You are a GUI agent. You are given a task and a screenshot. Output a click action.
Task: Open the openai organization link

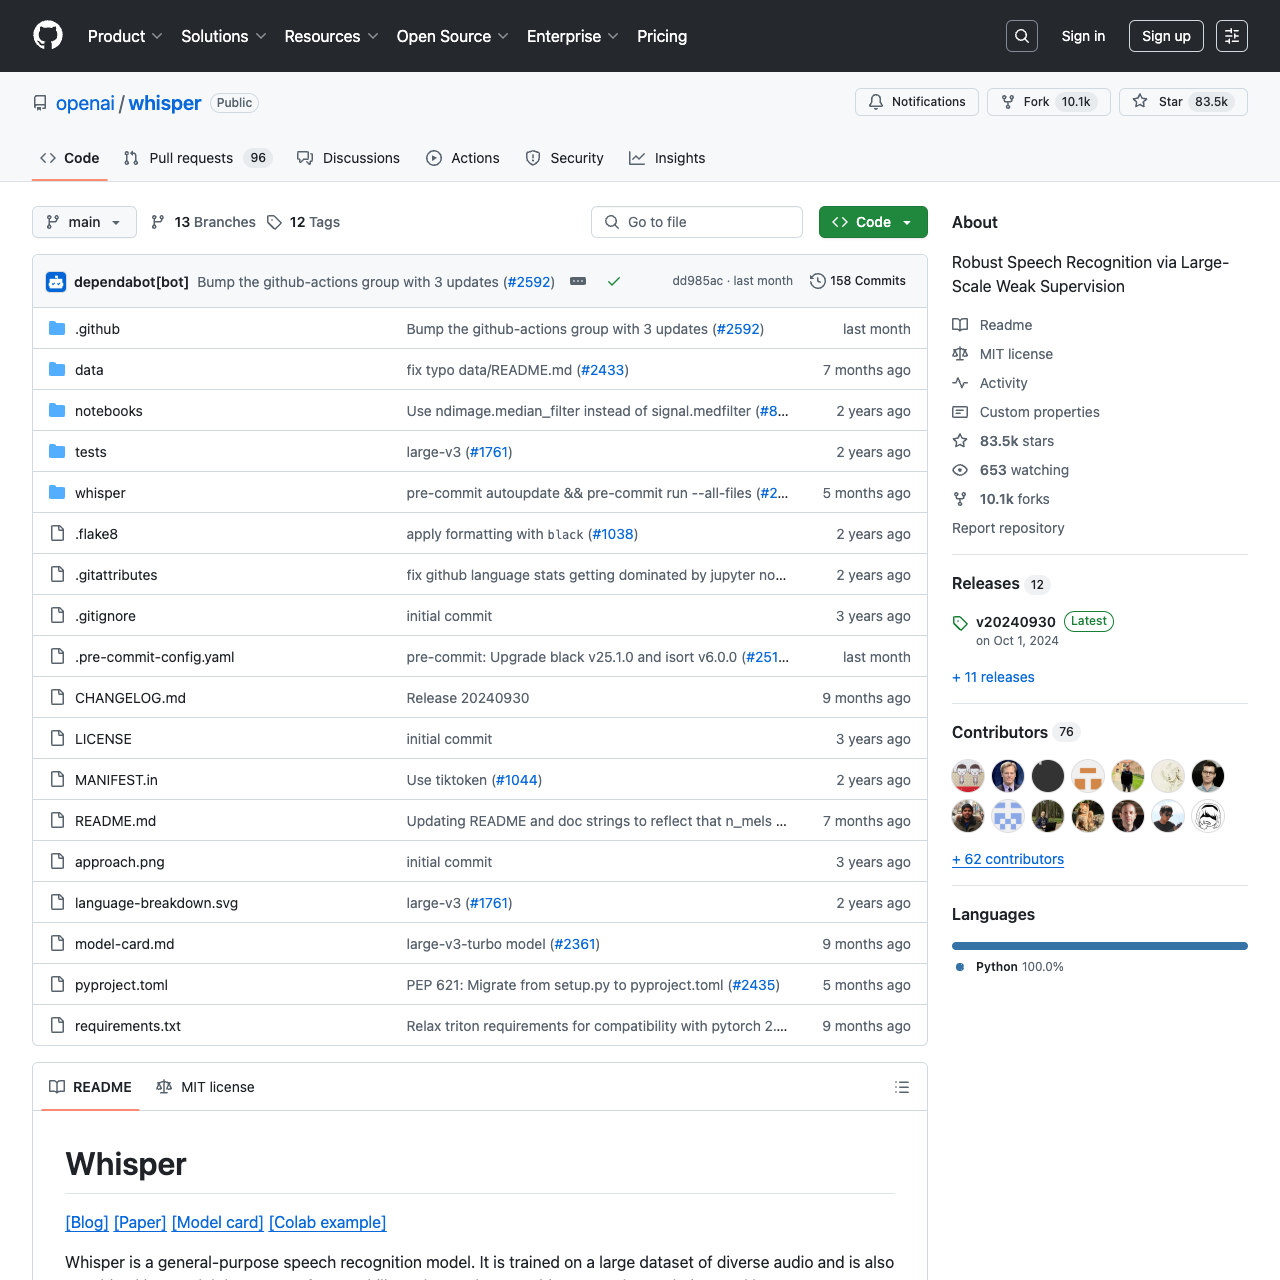click(85, 103)
